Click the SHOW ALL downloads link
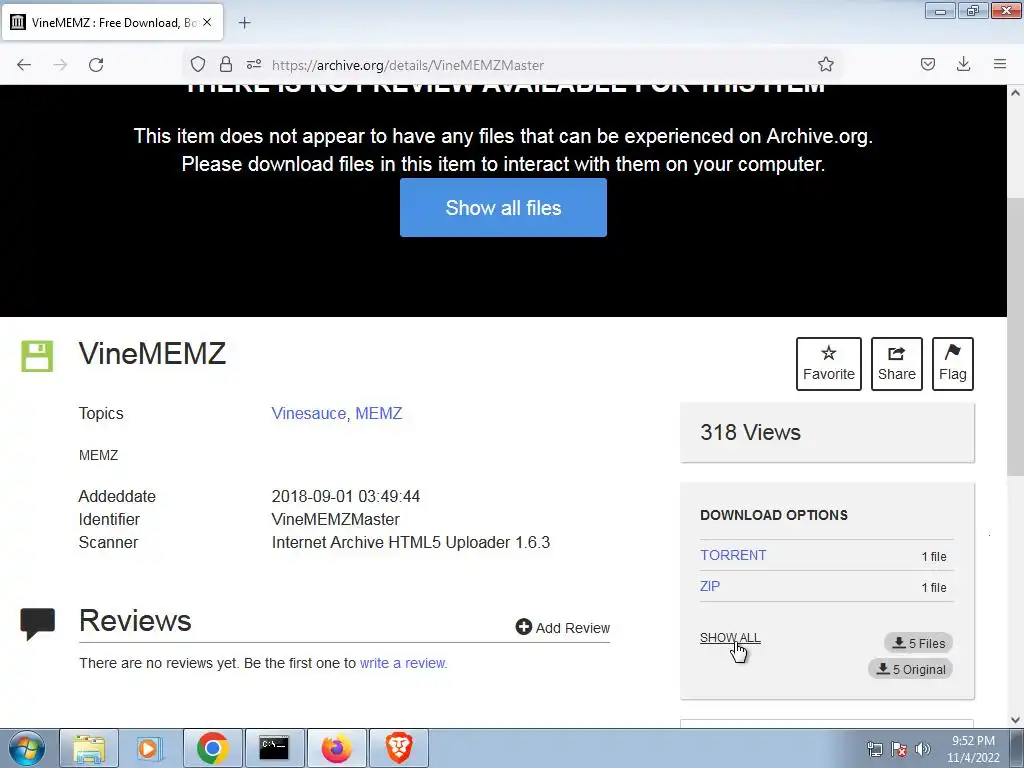The image size is (1024, 768). click(730, 637)
